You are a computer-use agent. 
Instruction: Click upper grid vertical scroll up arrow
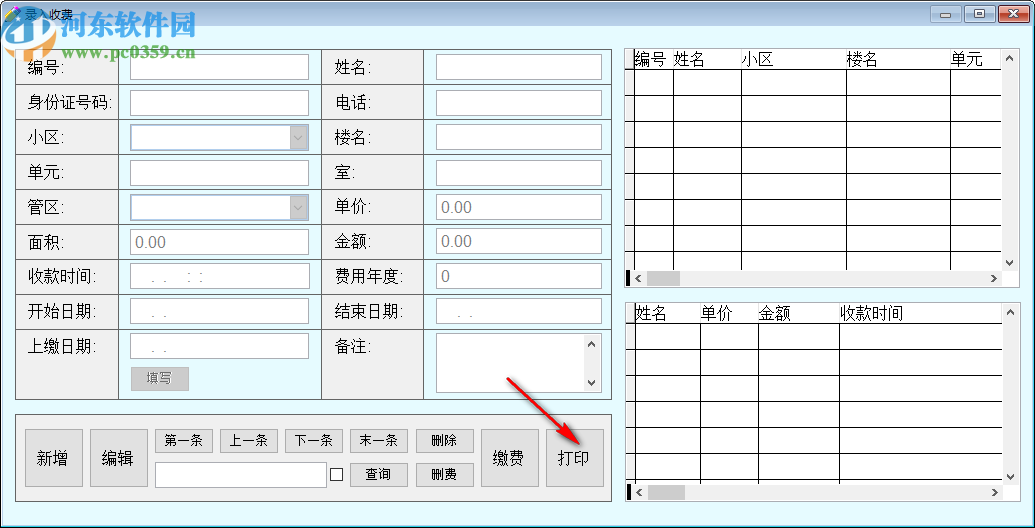pyautogui.click(x=1009, y=58)
